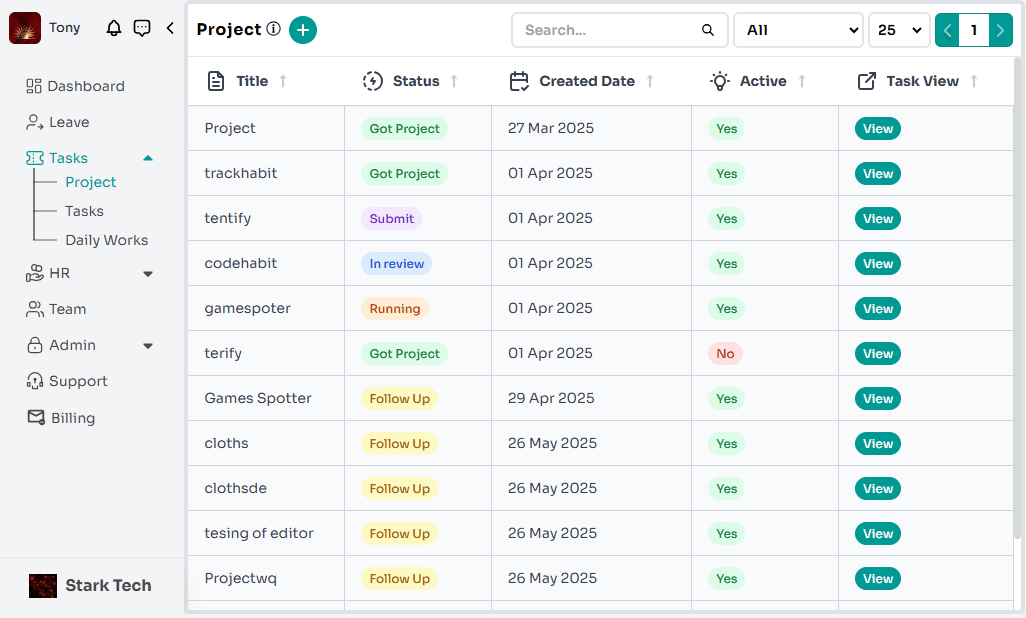
Task: Click the calendar icon in Created Date header
Action: coord(519,81)
